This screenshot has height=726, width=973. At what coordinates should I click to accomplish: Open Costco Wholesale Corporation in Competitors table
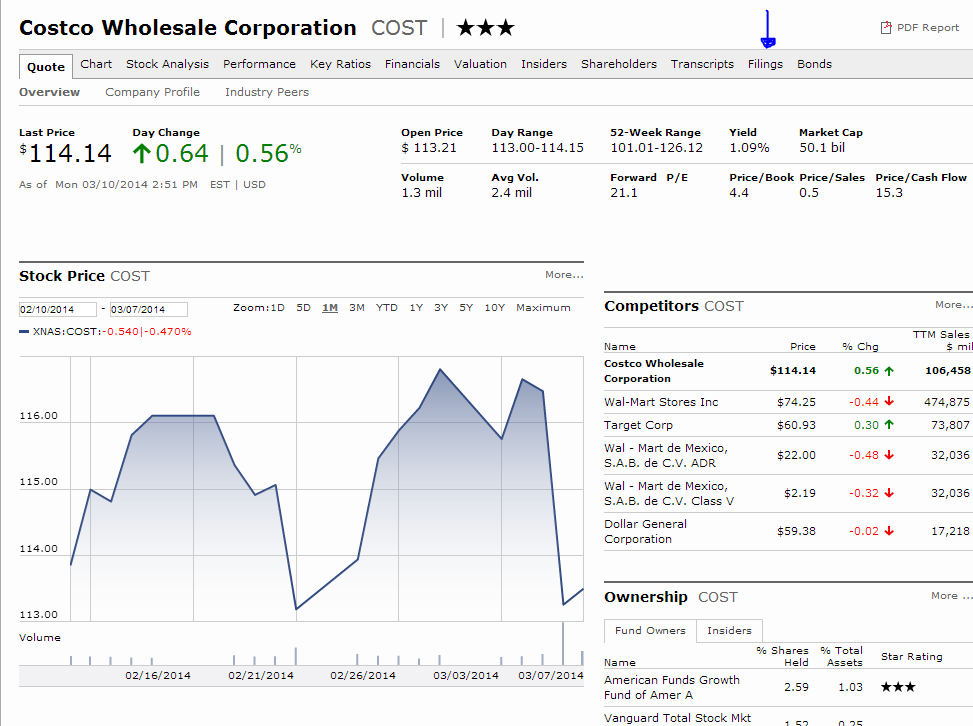(x=653, y=371)
